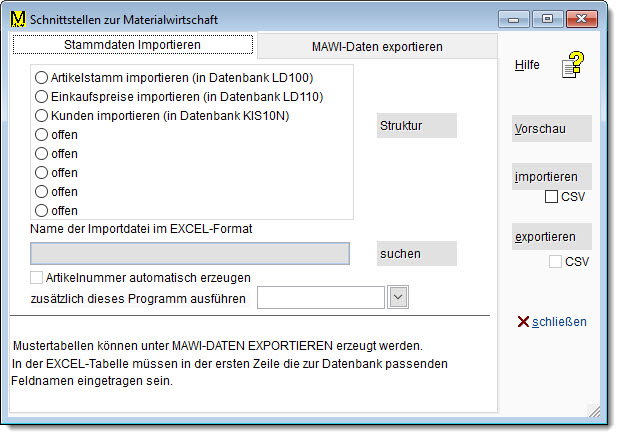Click the application icon in title bar
This screenshot has width=620, height=437.
coord(18,18)
